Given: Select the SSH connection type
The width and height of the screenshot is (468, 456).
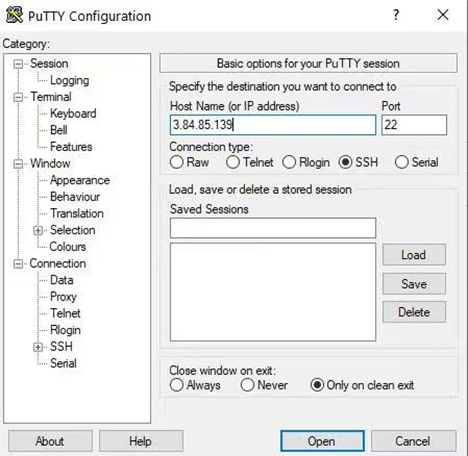Looking at the screenshot, I should pyautogui.click(x=345, y=162).
